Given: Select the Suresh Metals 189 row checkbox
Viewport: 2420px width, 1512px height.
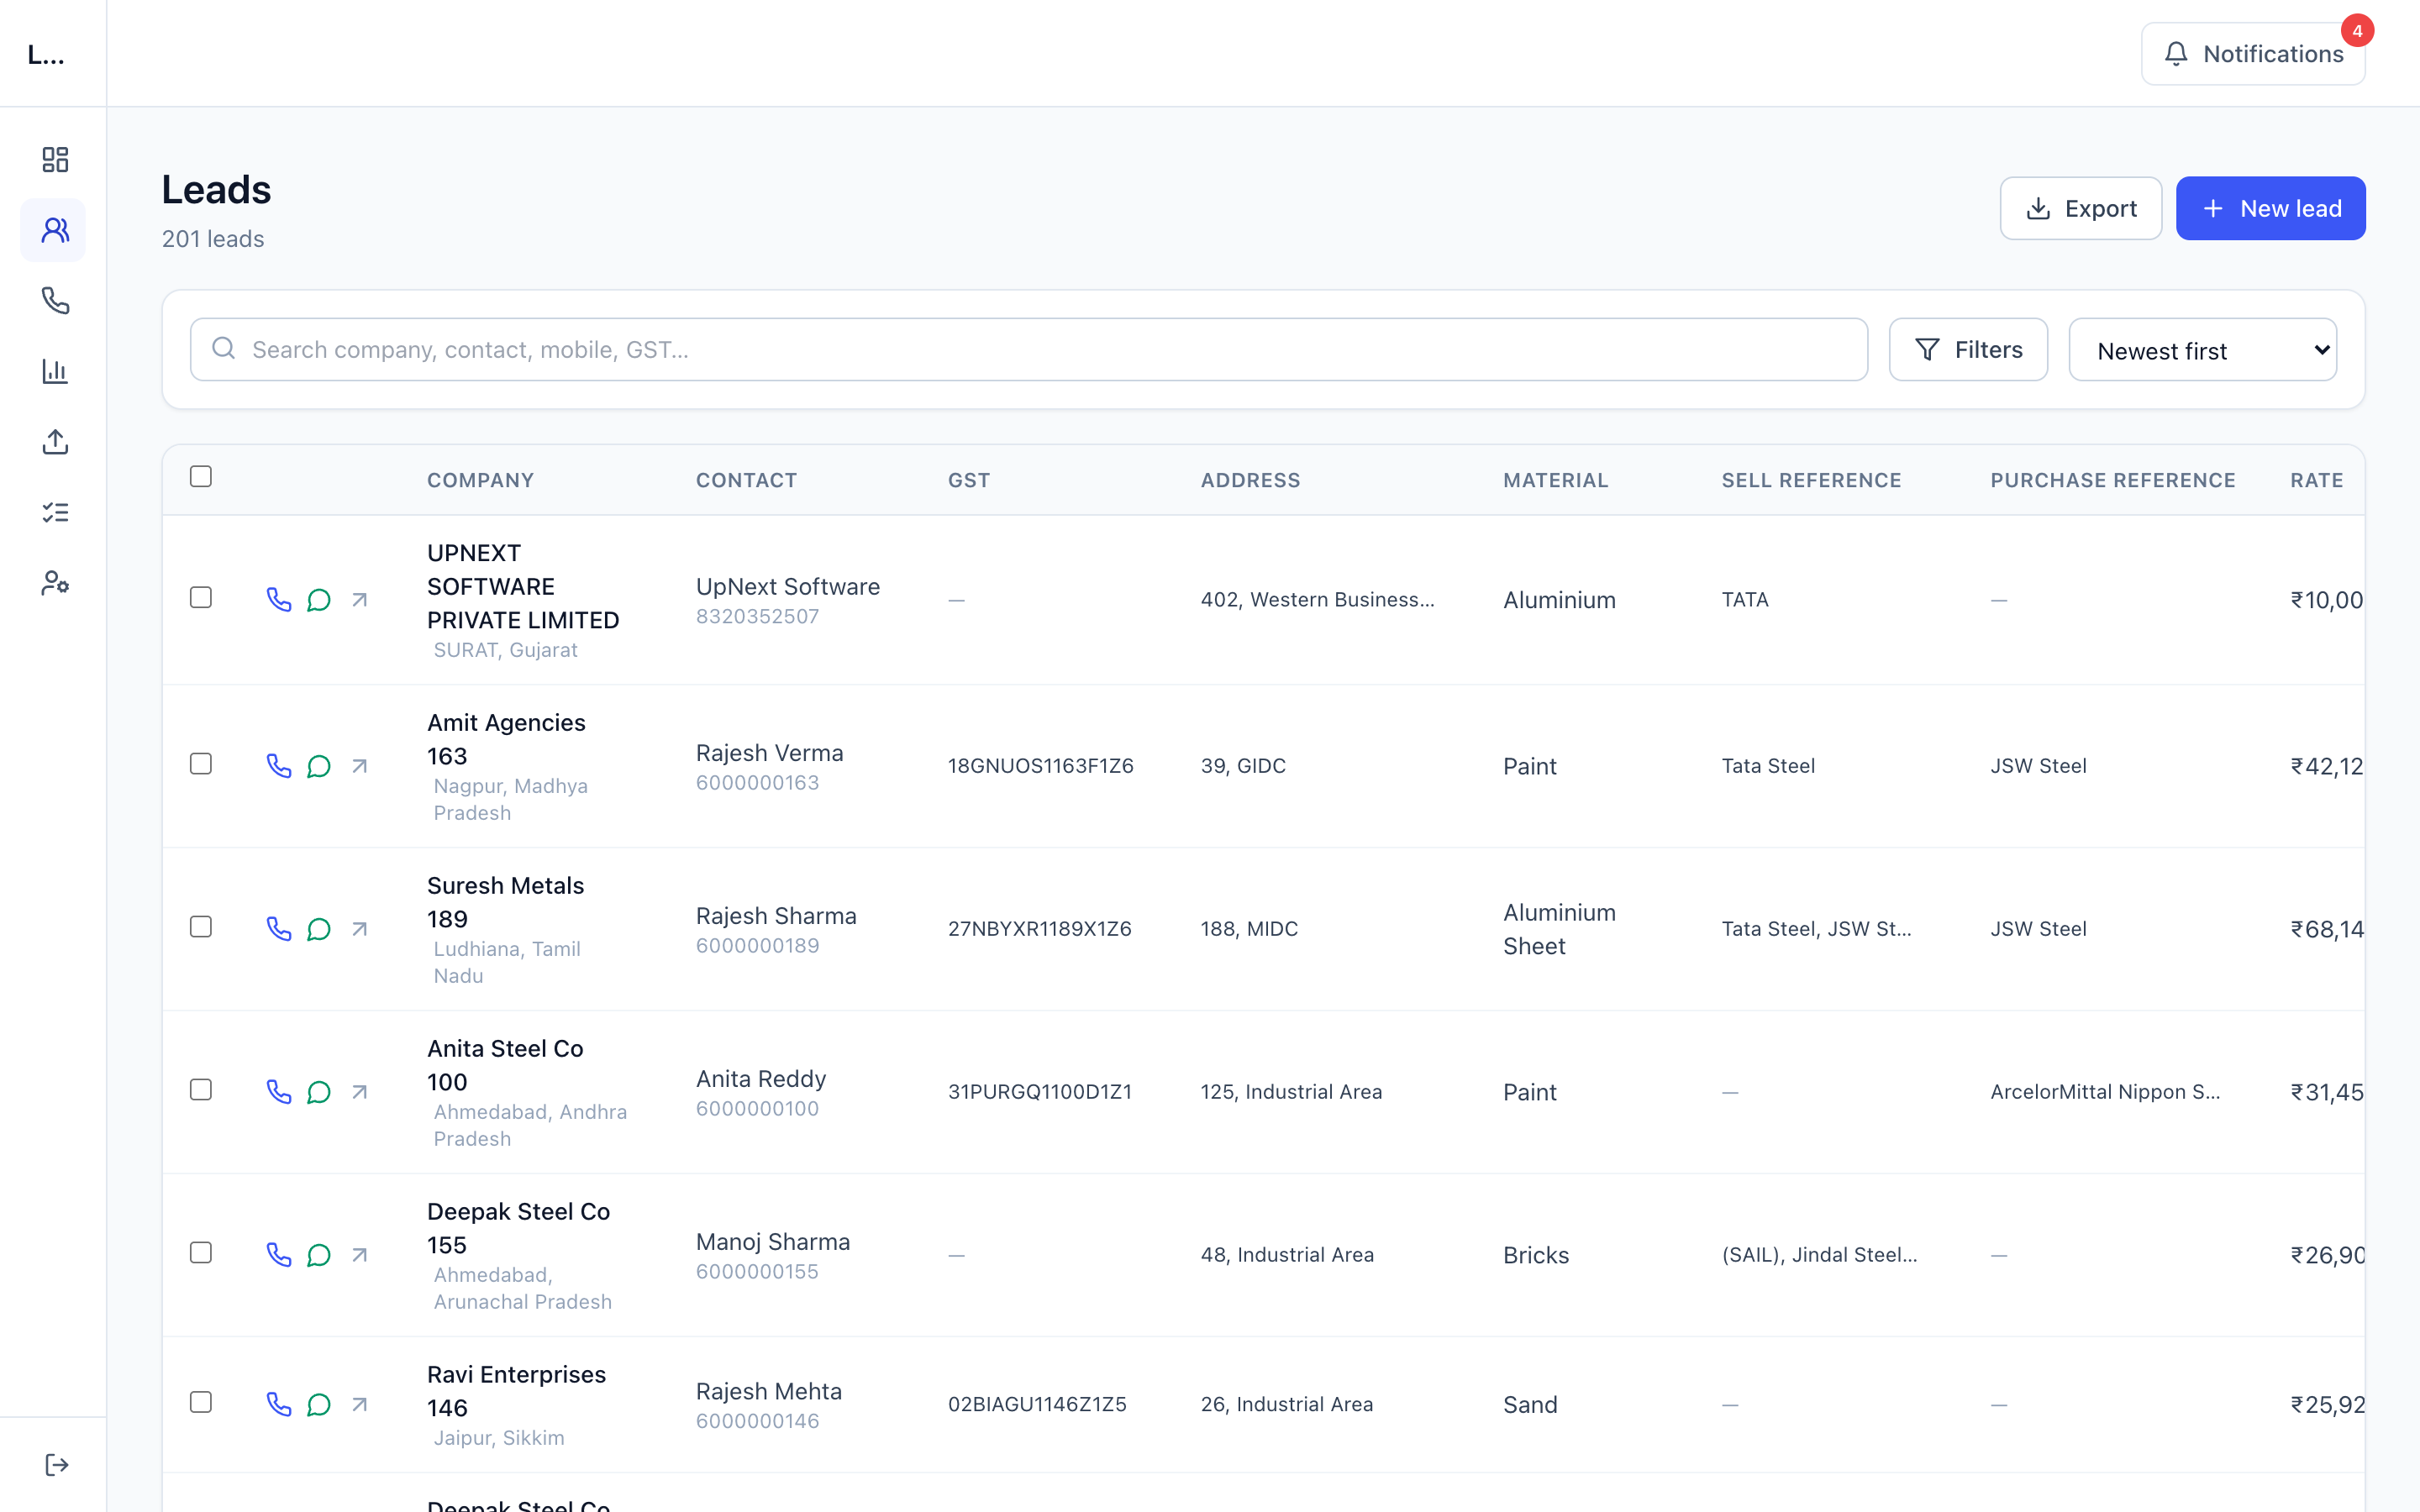Looking at the screenshot, I should point(201,926).
